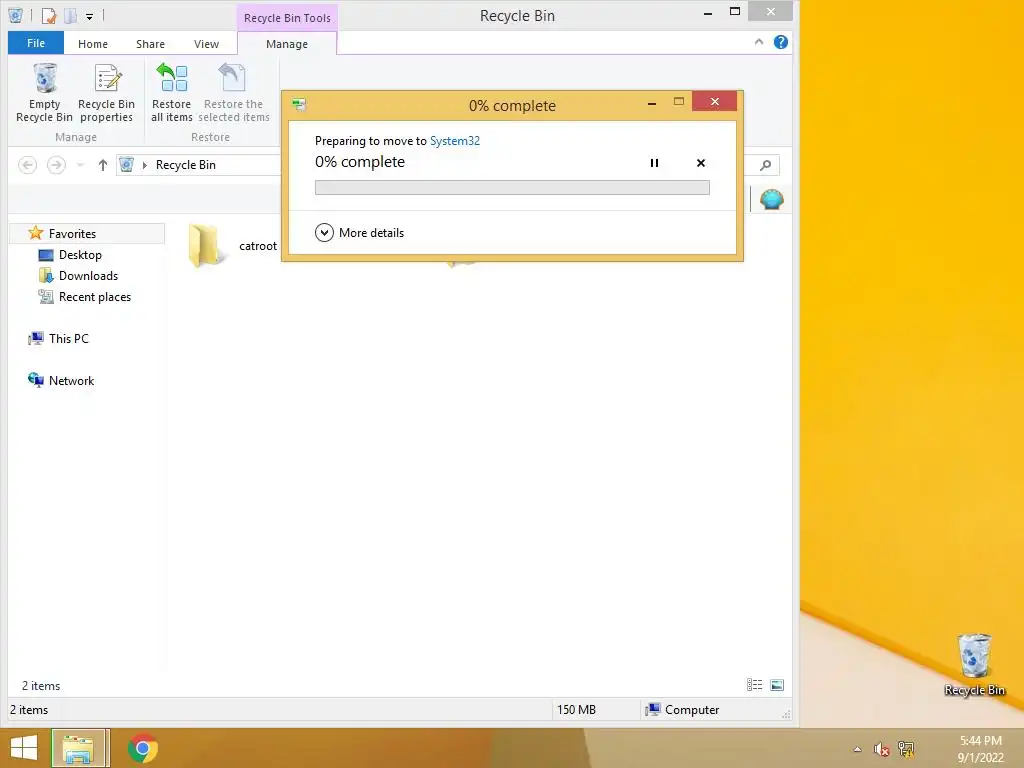Screen dimensions: 1024x768
Task: Click quick access Properties icon
Action: coord(48,15)
